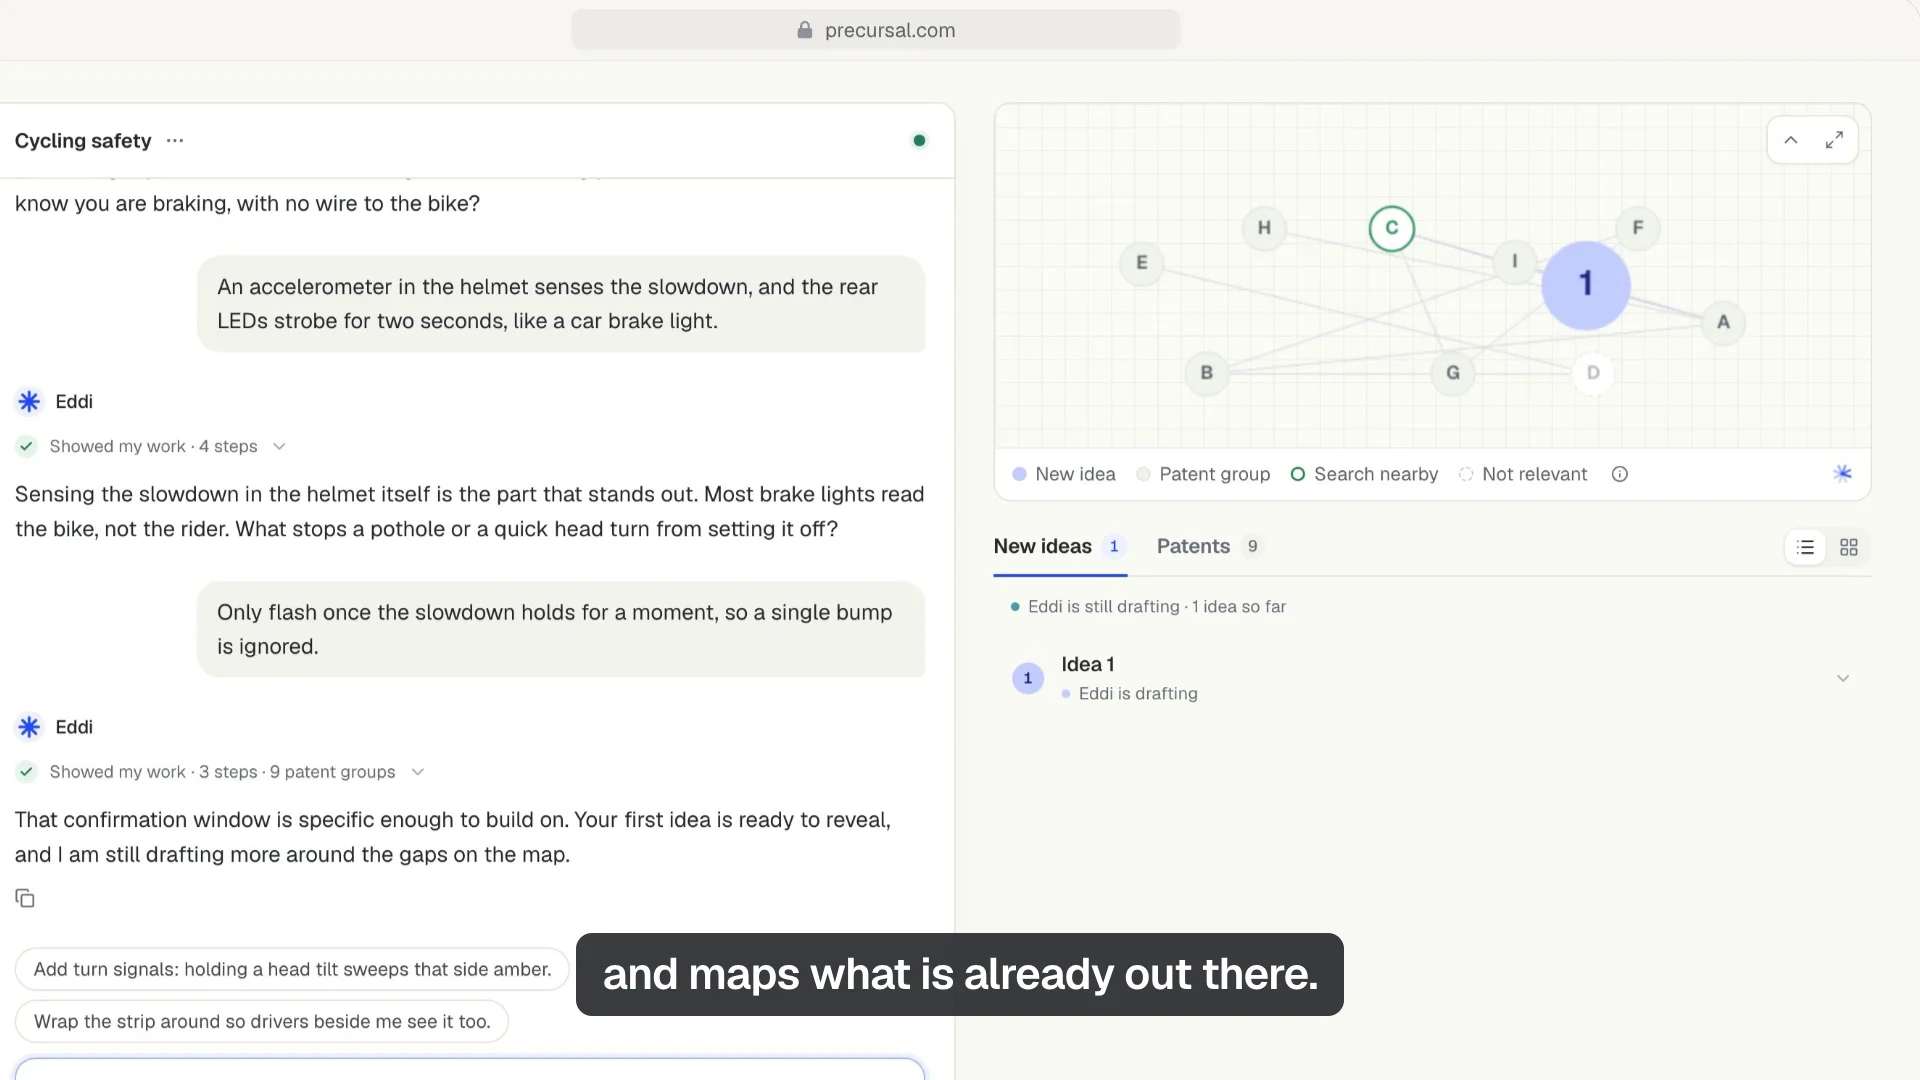1920x1080 pixels.
Task: Select patent group node E
Action: coord(1141,263)
